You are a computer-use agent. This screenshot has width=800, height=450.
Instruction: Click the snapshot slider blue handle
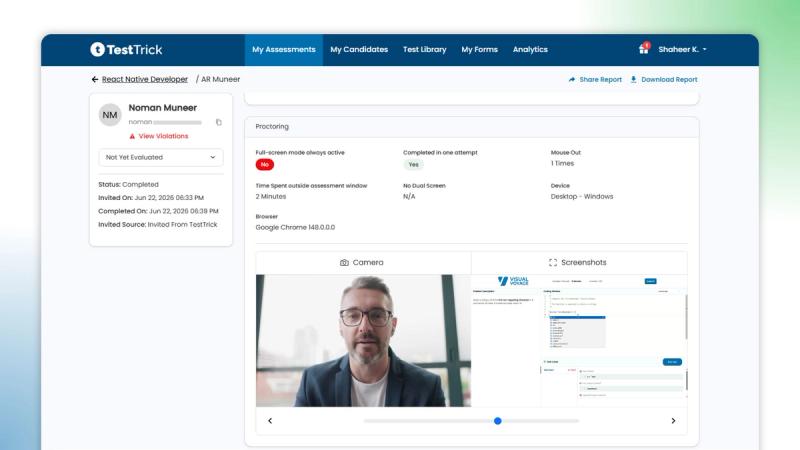click(497, 421)
